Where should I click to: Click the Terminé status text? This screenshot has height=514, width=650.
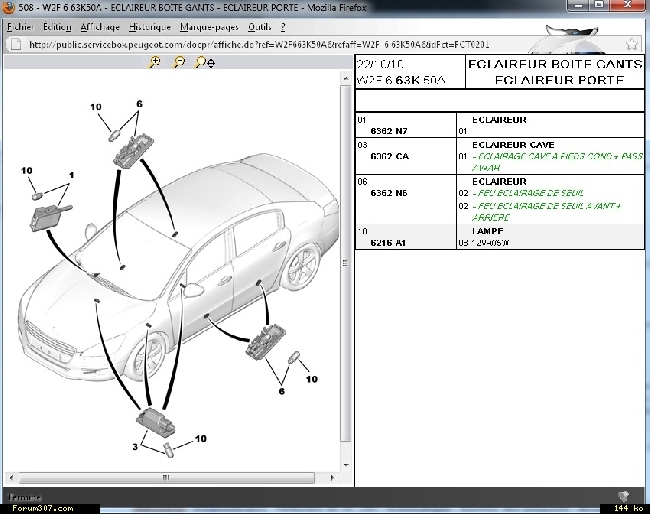click(24, 497)
